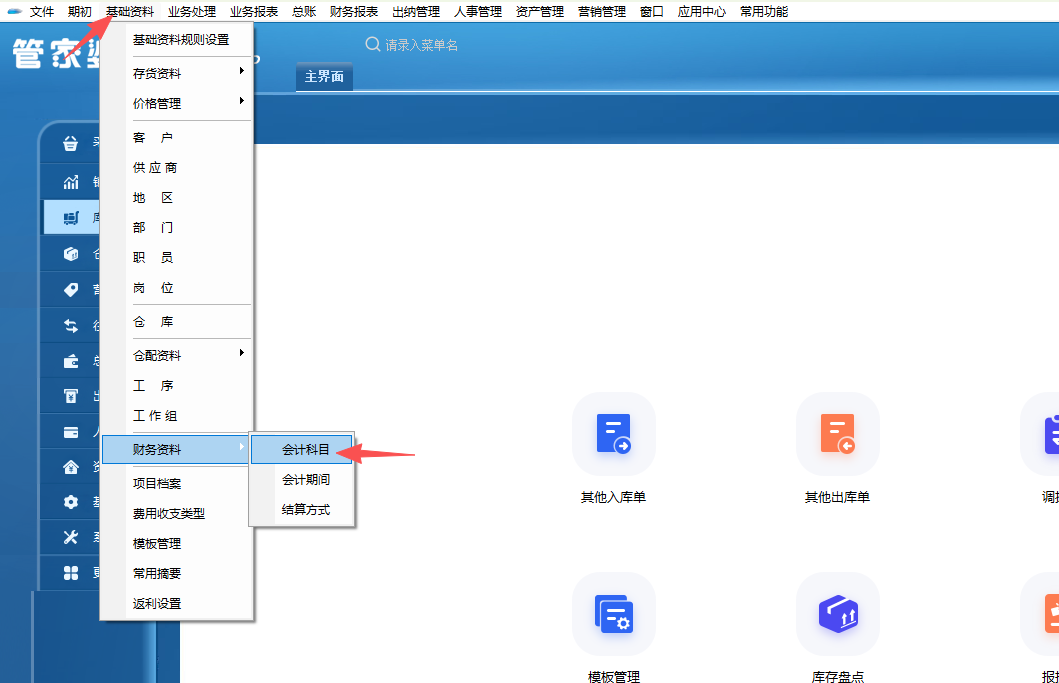The image size is (1059, 683).
Task: Select 结算方式 from the submenu
Action: (305, 510)
